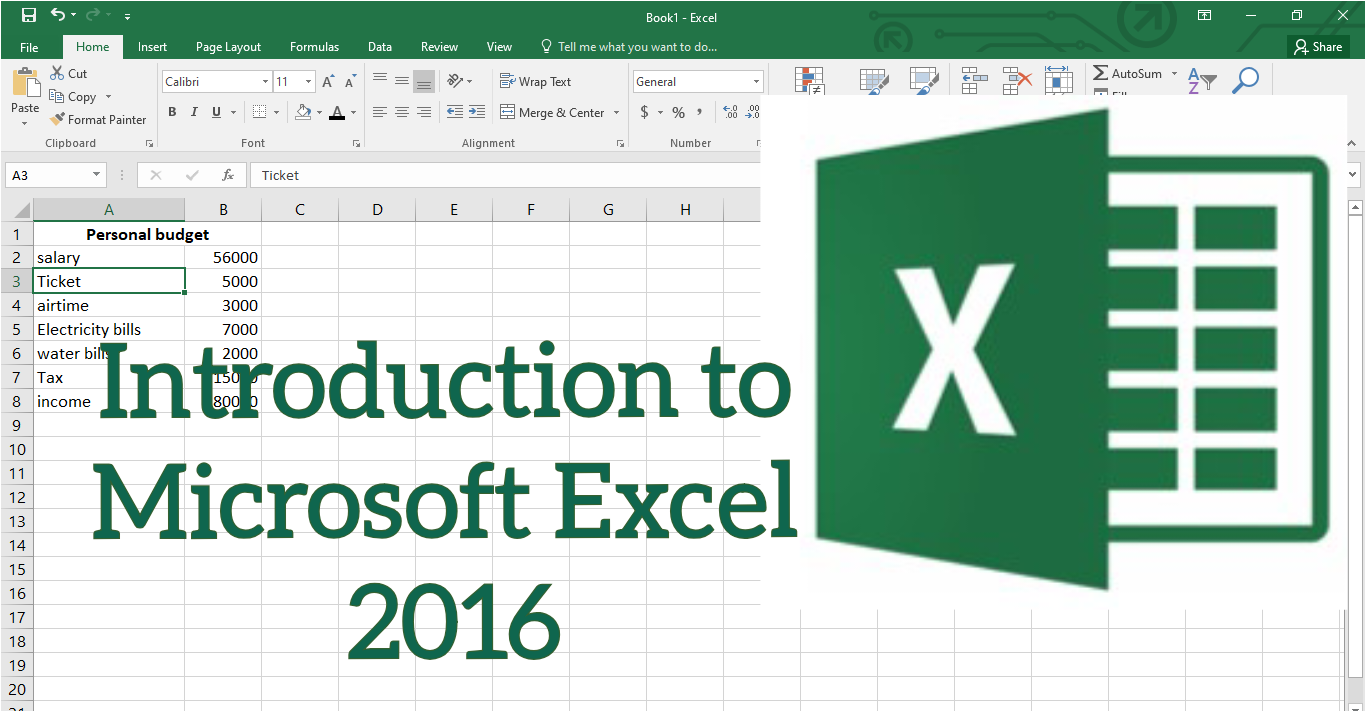
Task: Expand the General number format dropdown
Action: coord(756,82)
